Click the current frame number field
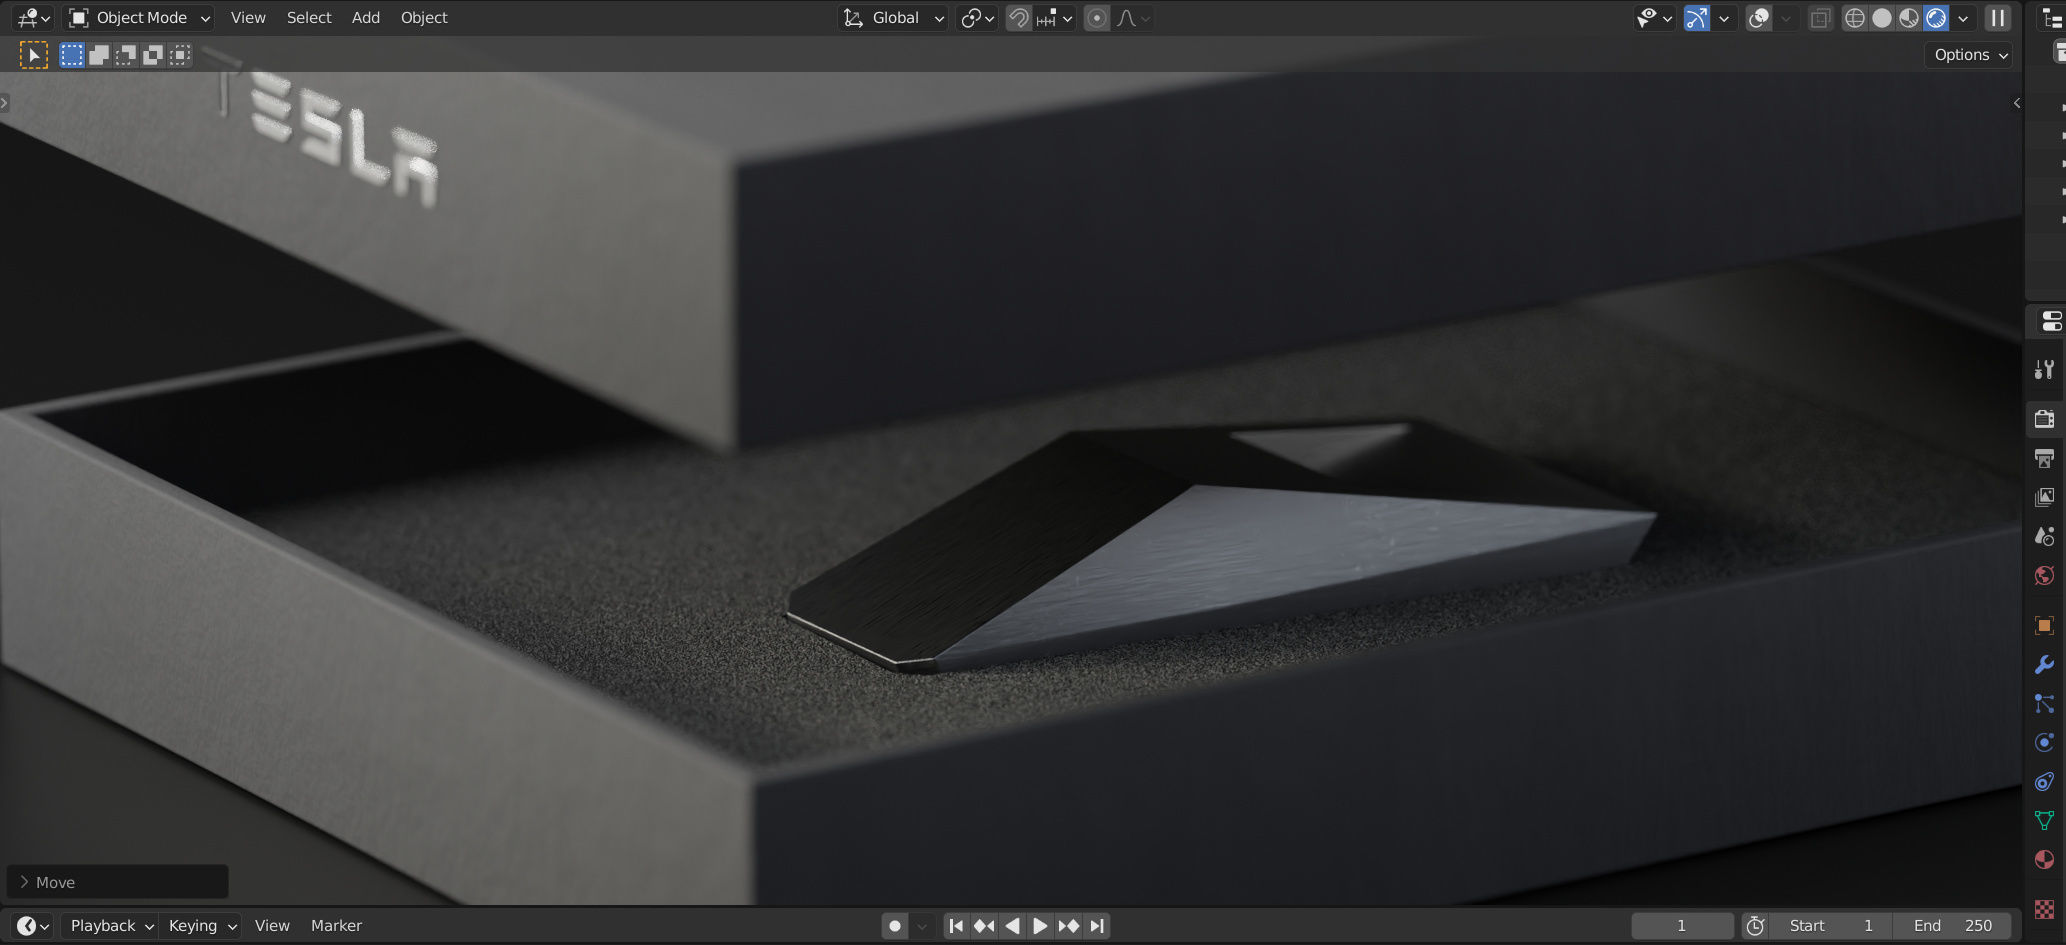This screenshot has height=945, width=2066. 1682,926
